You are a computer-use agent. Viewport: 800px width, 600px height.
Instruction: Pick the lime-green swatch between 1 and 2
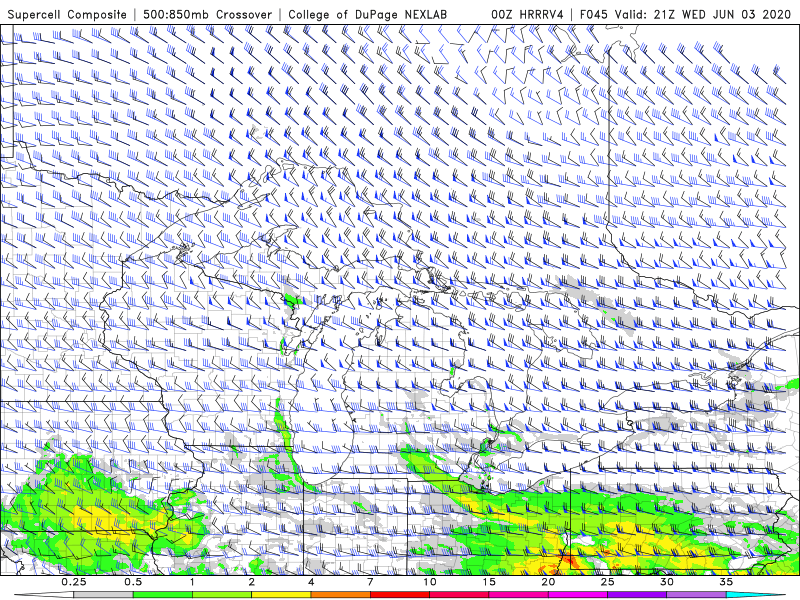[x=222, y=595]
